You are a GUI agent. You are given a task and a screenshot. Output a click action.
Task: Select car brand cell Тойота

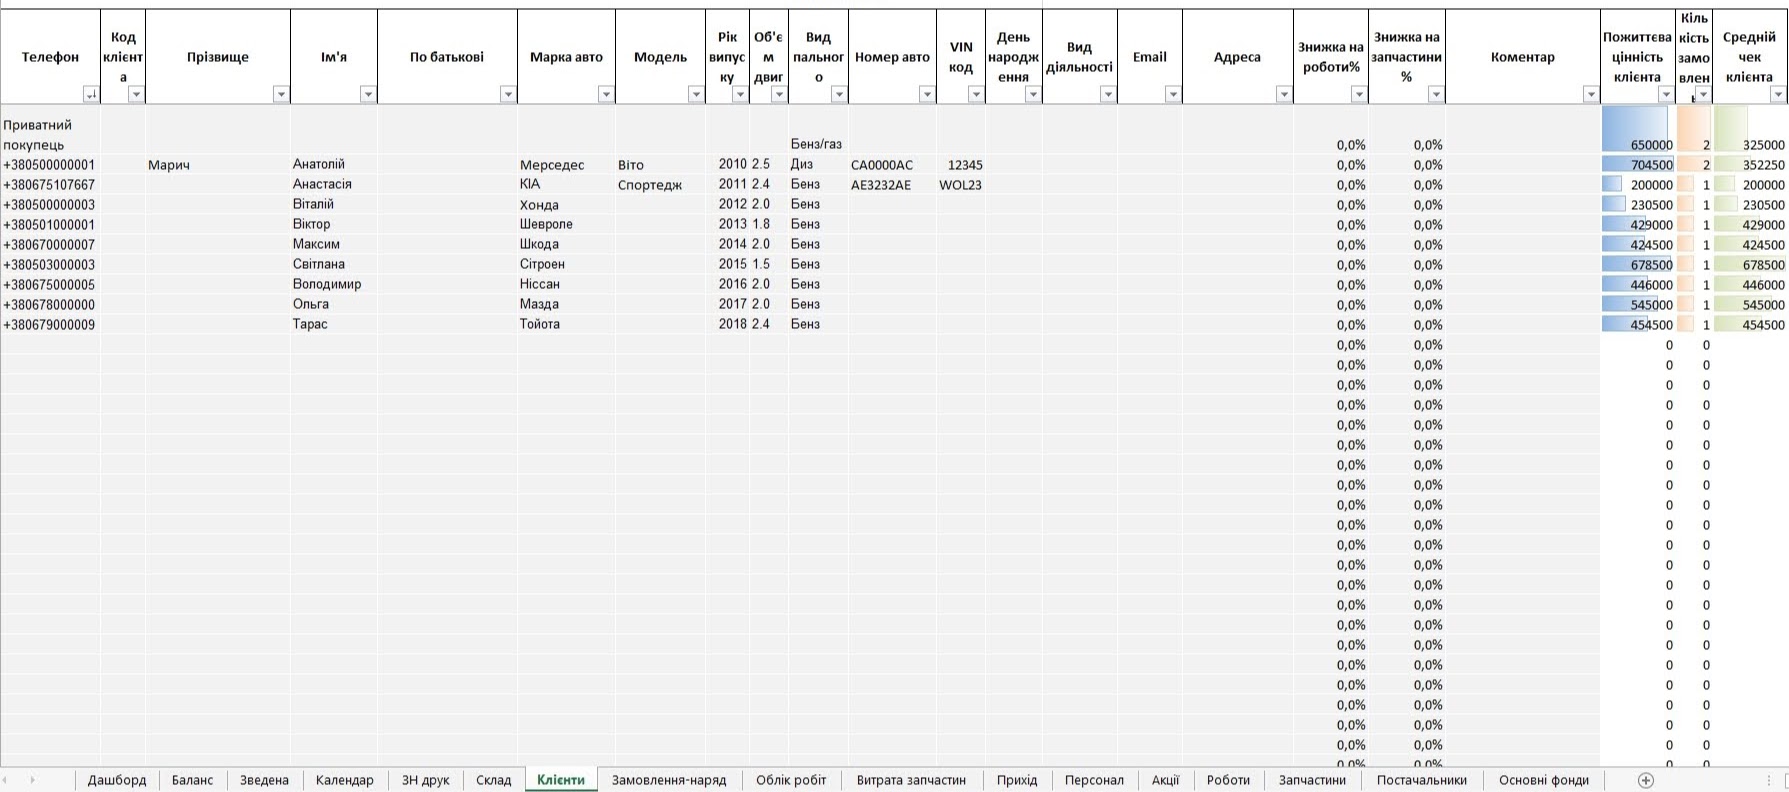566,325
